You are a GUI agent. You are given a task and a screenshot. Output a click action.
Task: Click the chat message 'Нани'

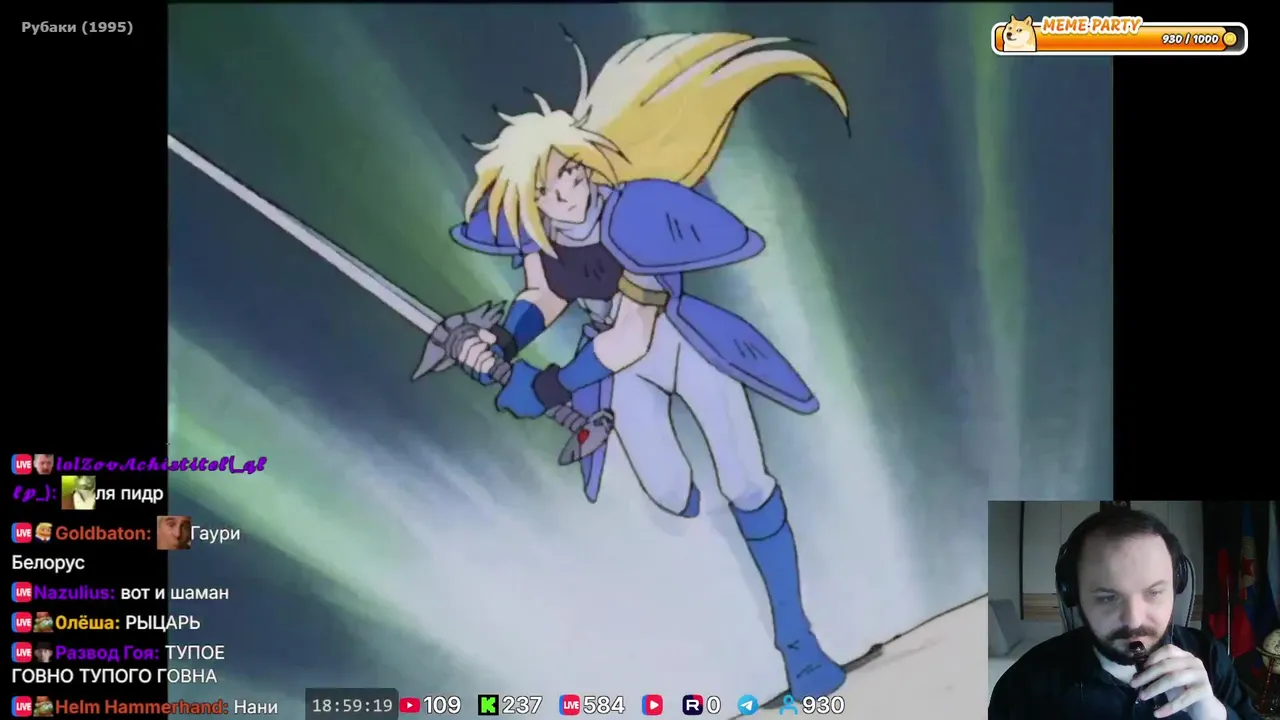point(256,707)
